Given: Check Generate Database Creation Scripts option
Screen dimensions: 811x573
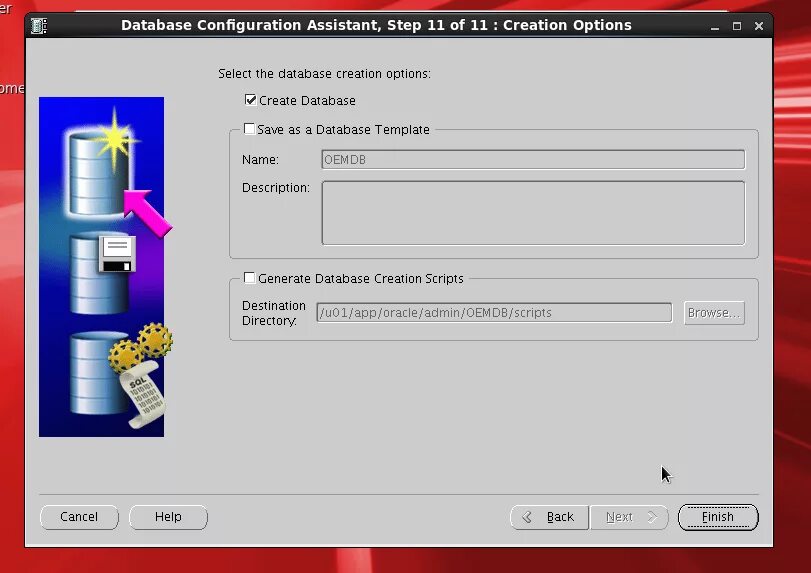Looking at the screenshot, I should [x=249, y=278].
